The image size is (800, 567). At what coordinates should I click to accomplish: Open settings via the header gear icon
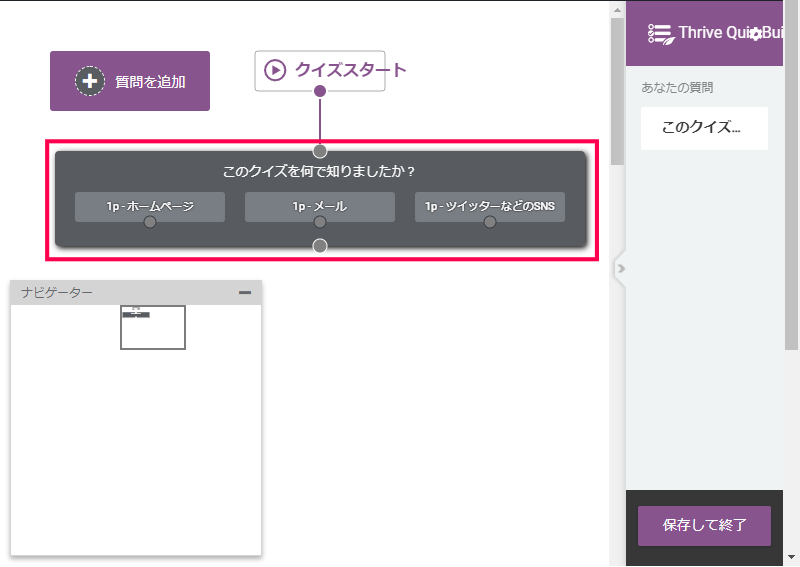click(x=755, y=34)
